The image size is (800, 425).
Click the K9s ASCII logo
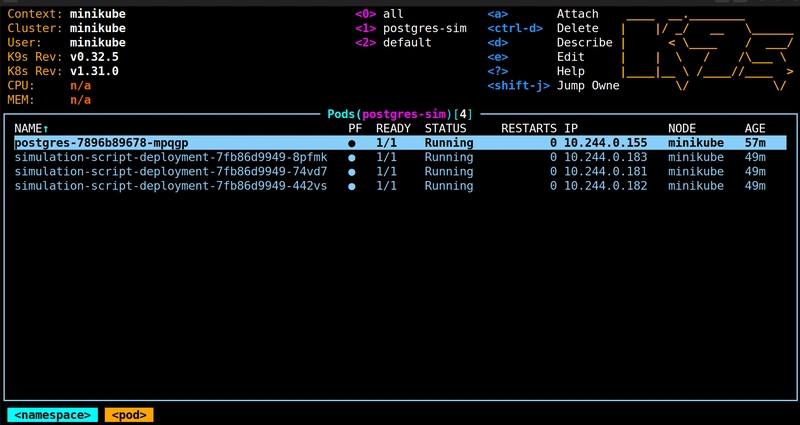[707, 51]
